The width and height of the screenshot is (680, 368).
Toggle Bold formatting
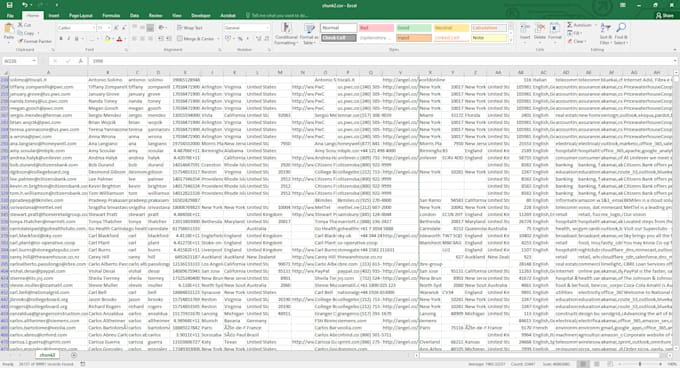61,39
